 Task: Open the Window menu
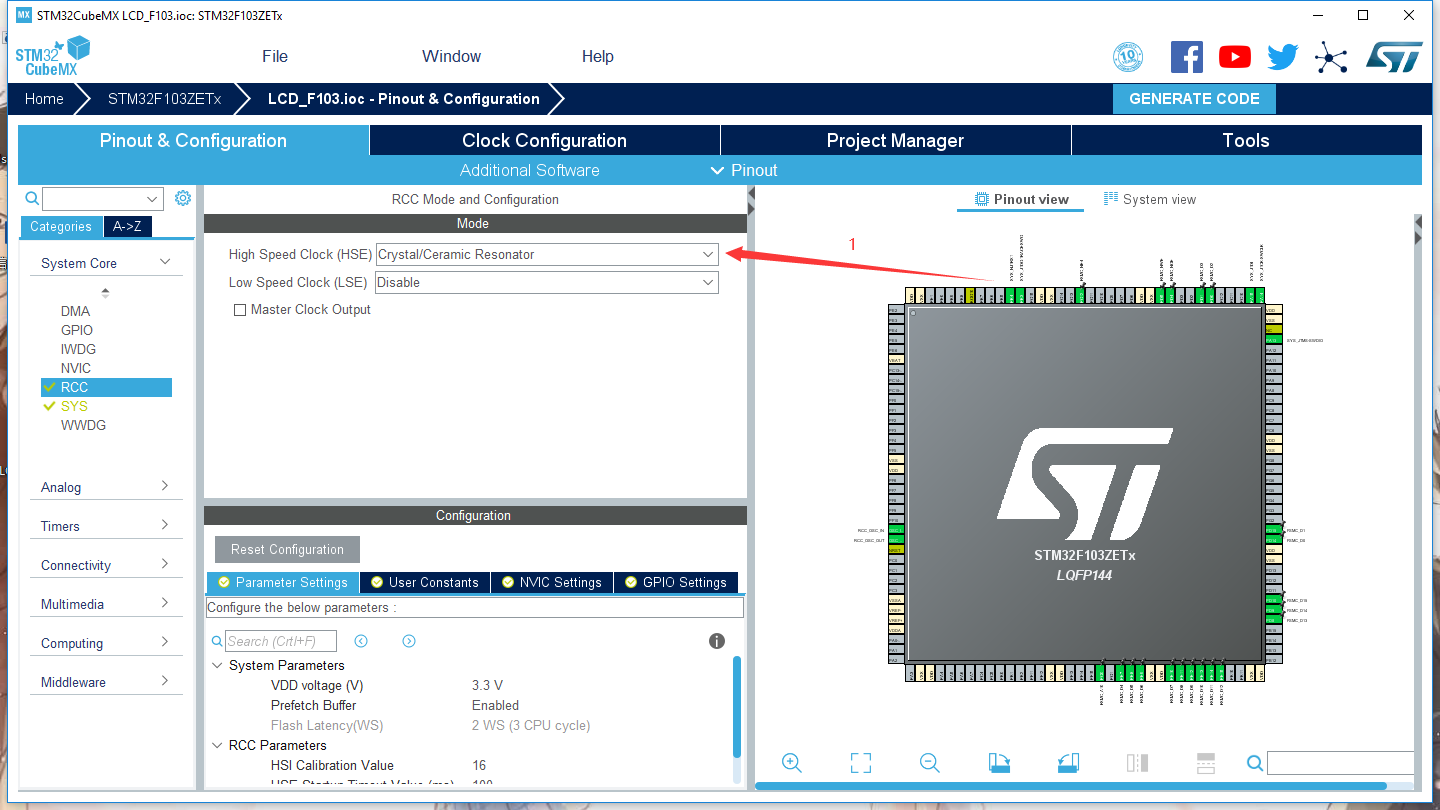pyautogui.click(x=451, y=56)
